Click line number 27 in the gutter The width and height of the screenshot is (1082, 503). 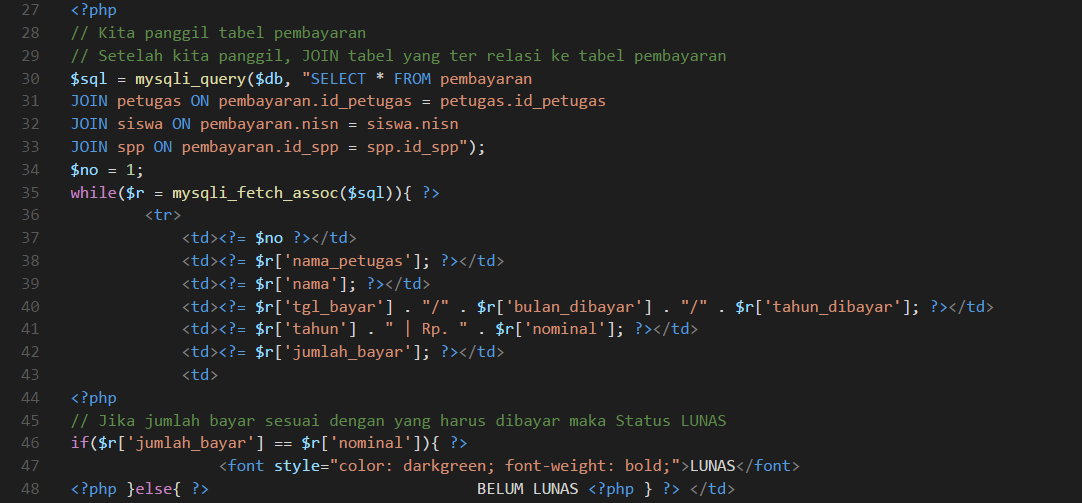[30, 10]
